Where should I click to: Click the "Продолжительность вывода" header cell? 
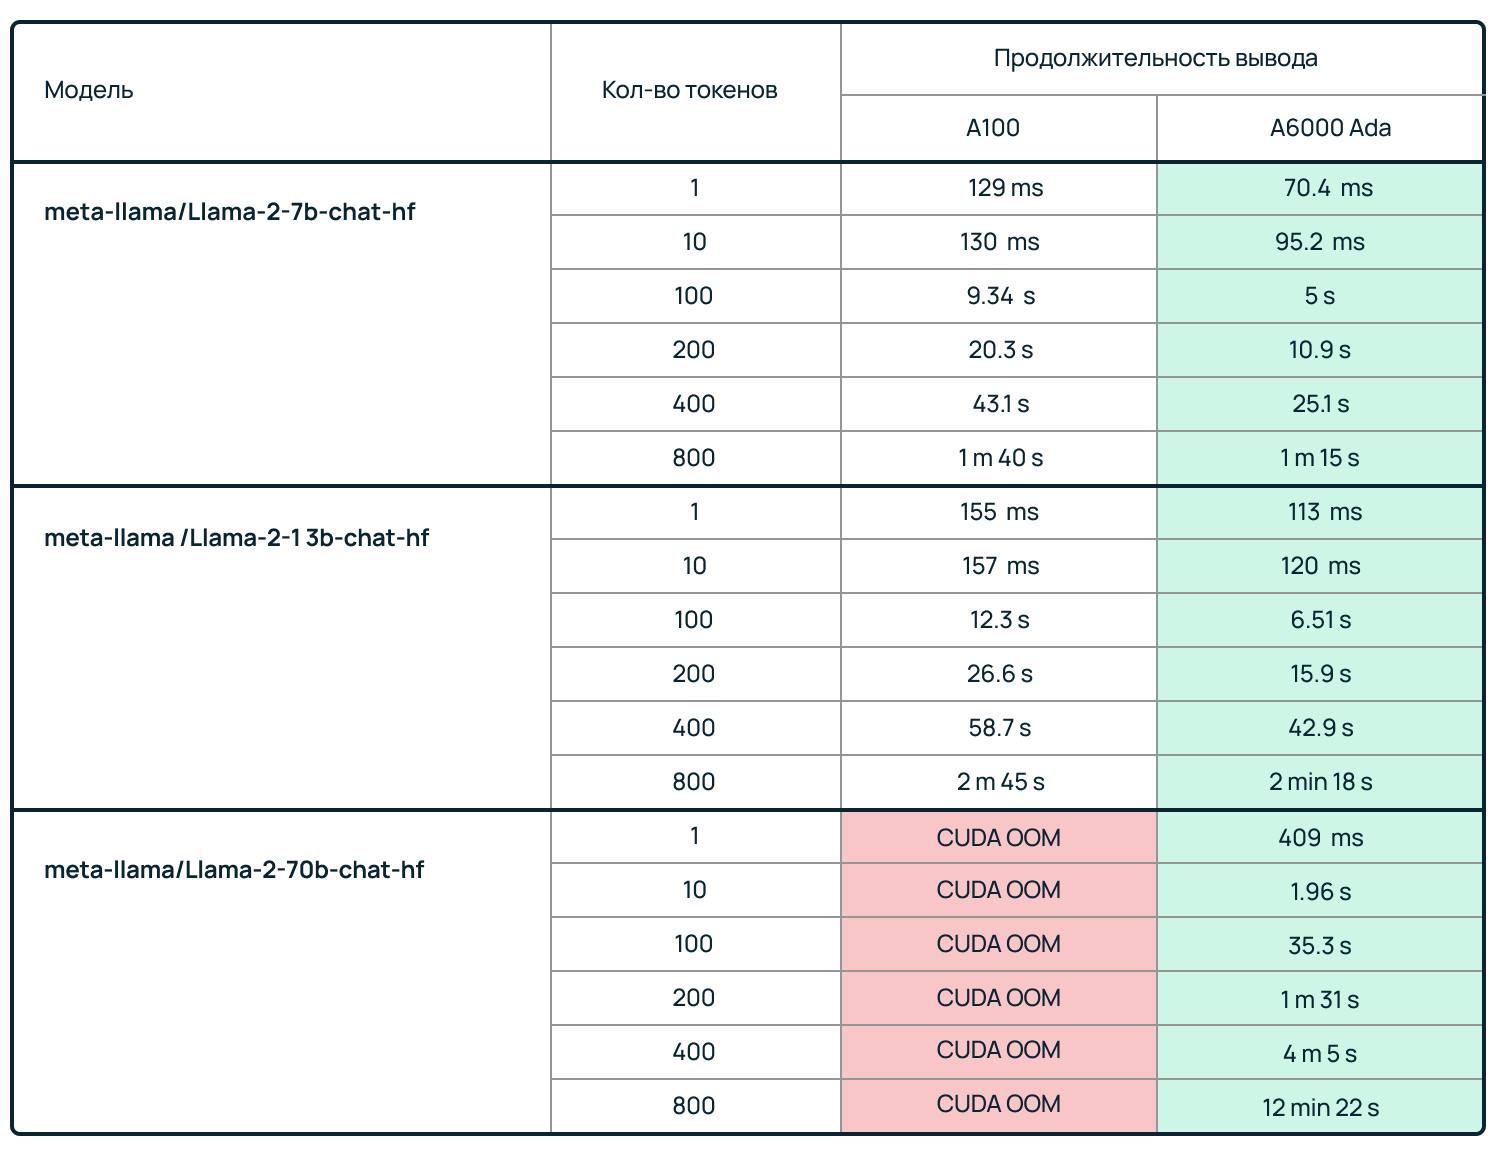[x=1155, y=58]
